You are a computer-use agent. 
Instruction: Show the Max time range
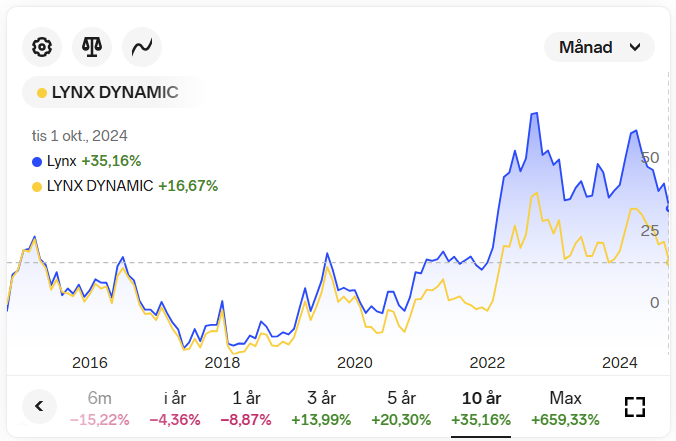pos(565,407)
